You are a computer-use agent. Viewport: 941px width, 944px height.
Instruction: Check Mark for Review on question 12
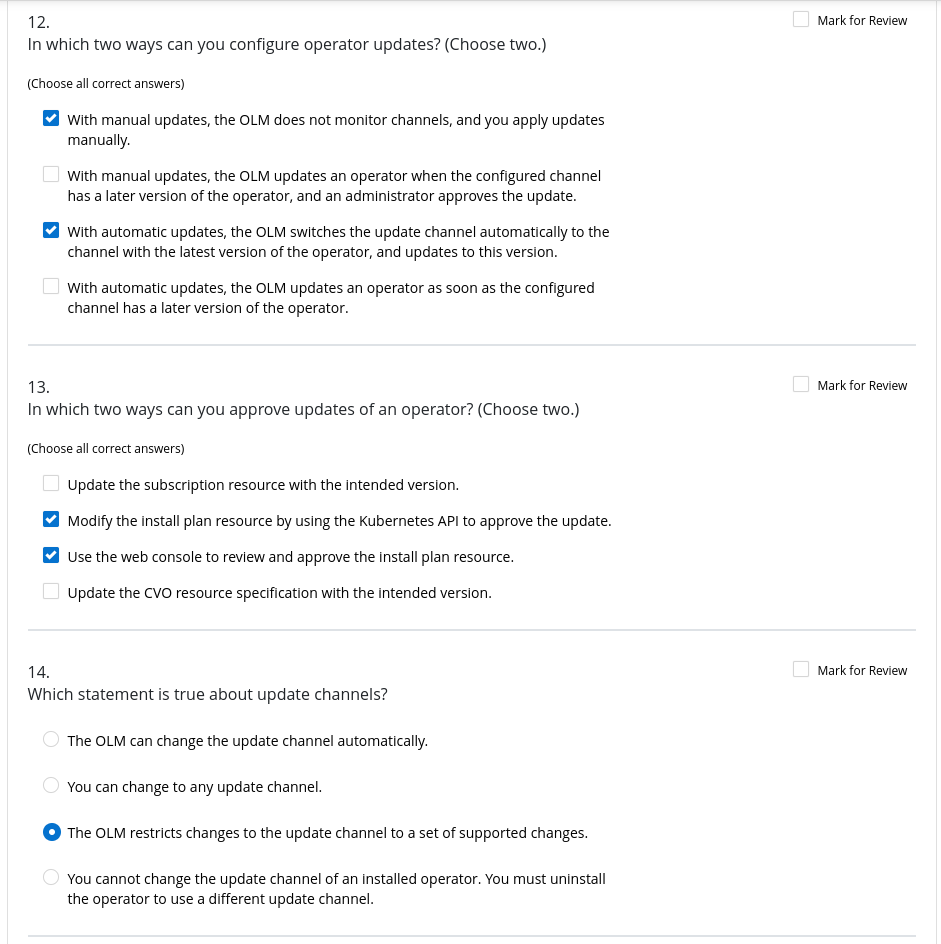pos(801,19)
